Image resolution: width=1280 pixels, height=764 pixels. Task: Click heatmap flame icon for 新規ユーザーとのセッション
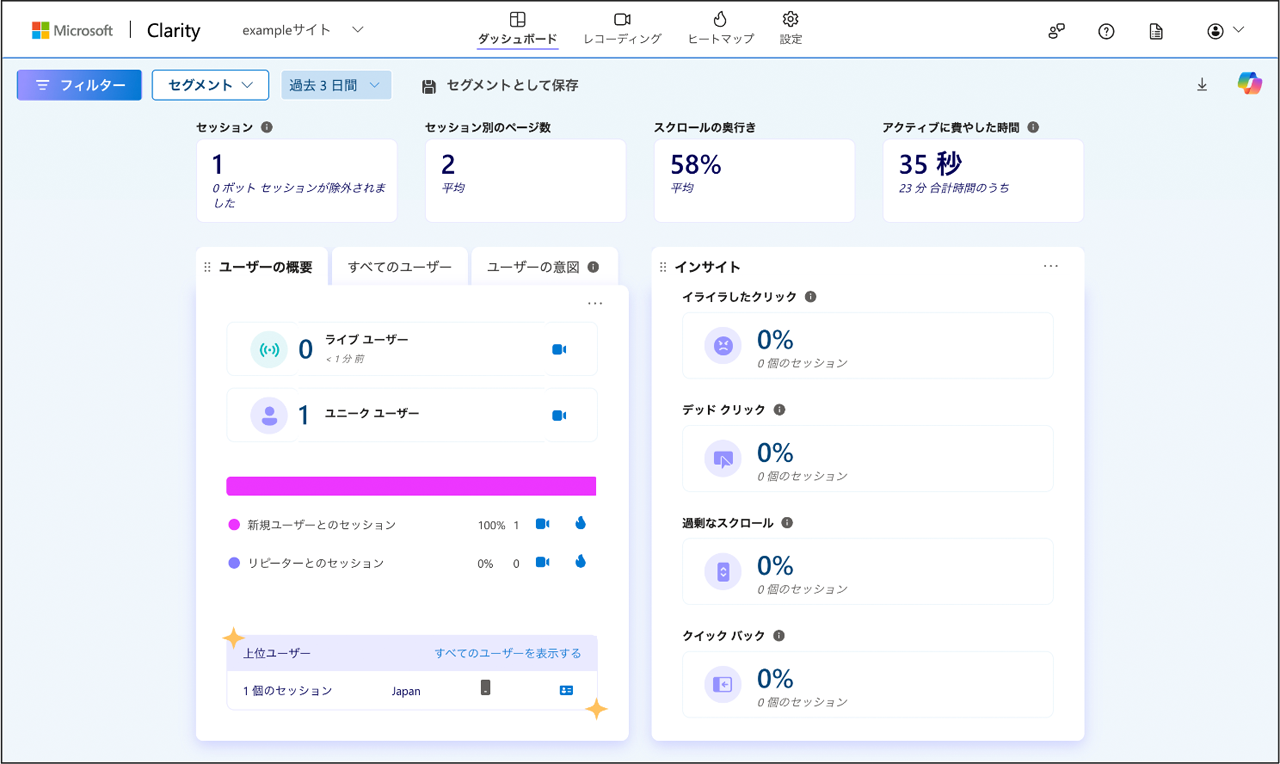[x=580, y=523]
